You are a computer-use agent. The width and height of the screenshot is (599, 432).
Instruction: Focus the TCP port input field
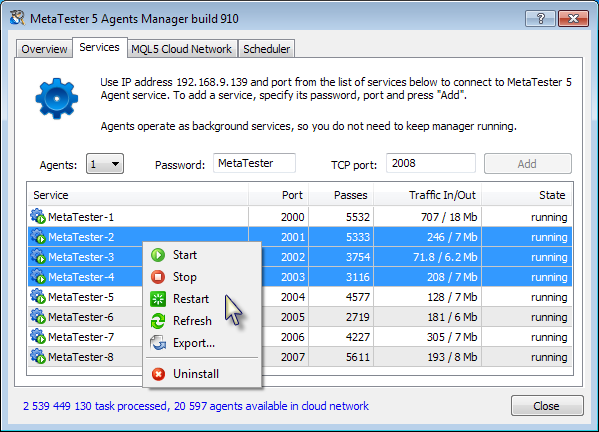pos(431,163)
